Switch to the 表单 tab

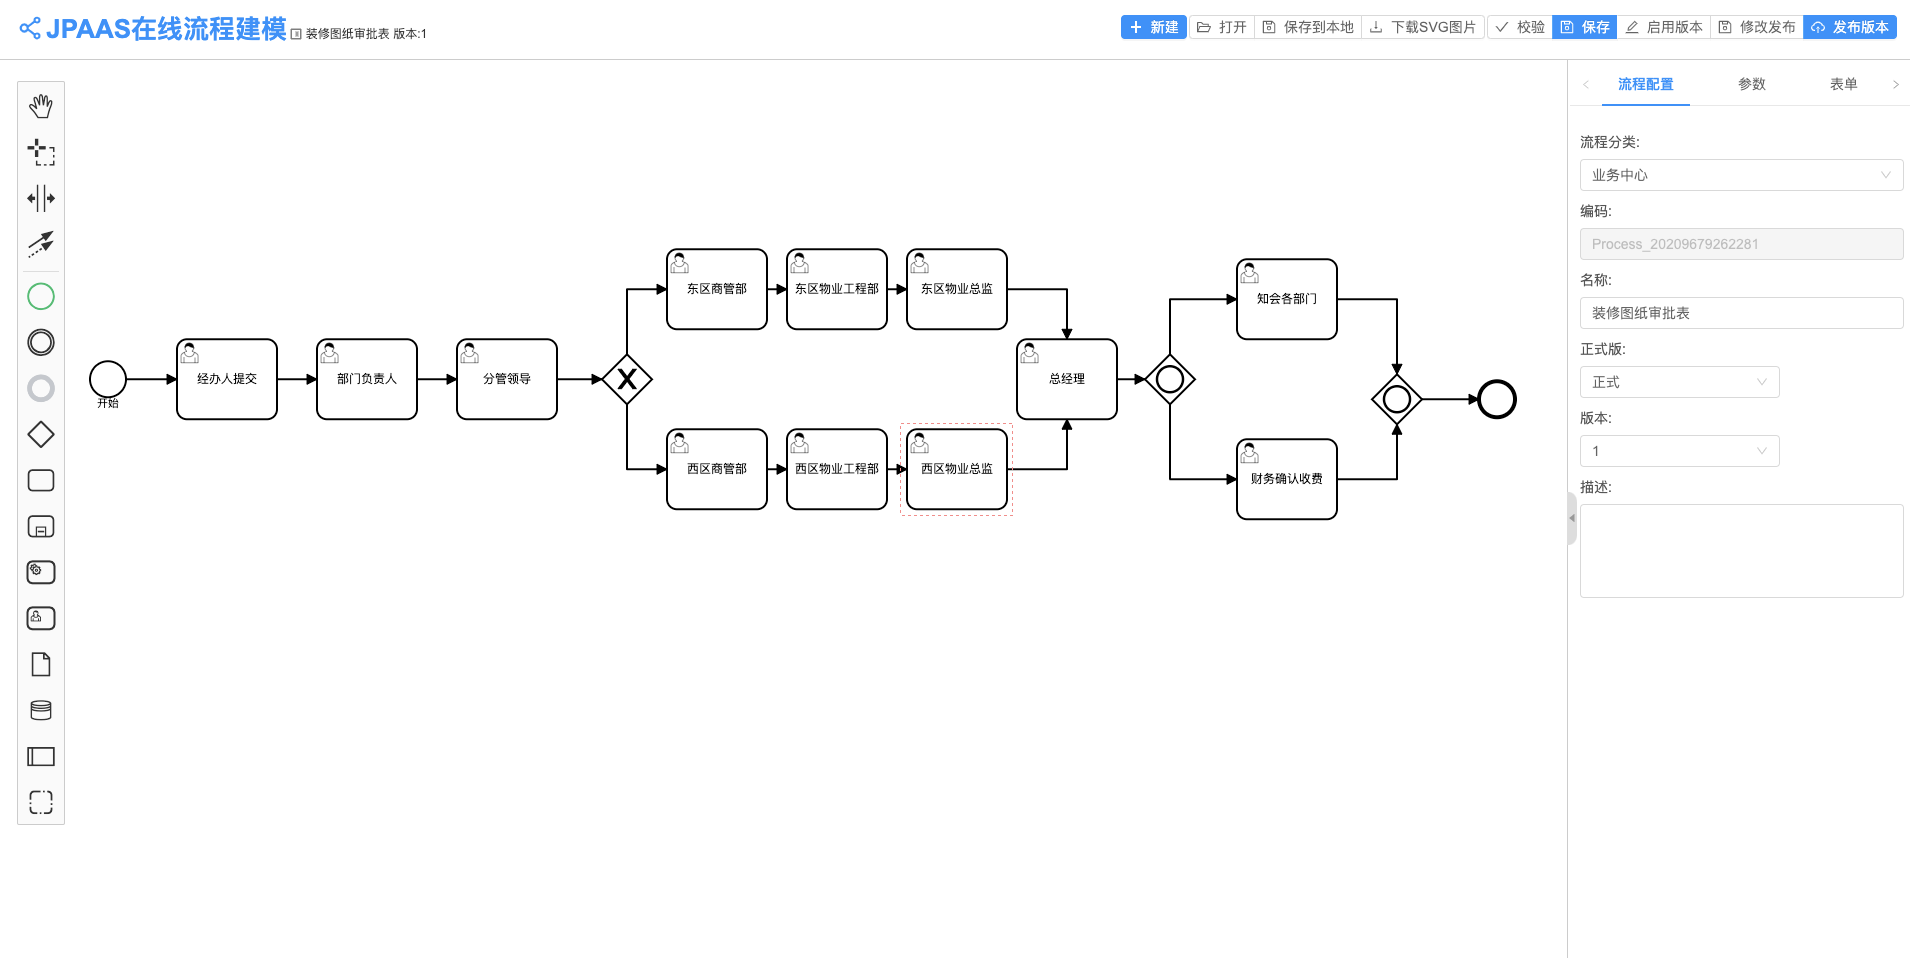coord(1843,84)
